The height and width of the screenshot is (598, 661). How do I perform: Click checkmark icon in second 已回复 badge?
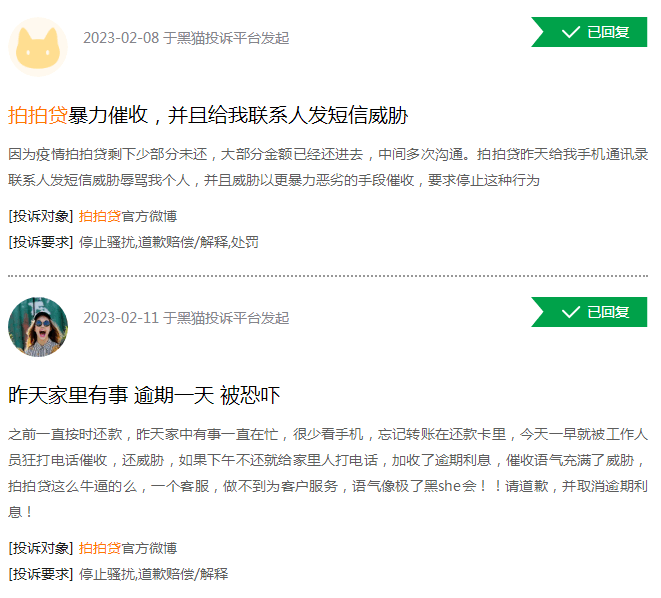coord(571,312)
